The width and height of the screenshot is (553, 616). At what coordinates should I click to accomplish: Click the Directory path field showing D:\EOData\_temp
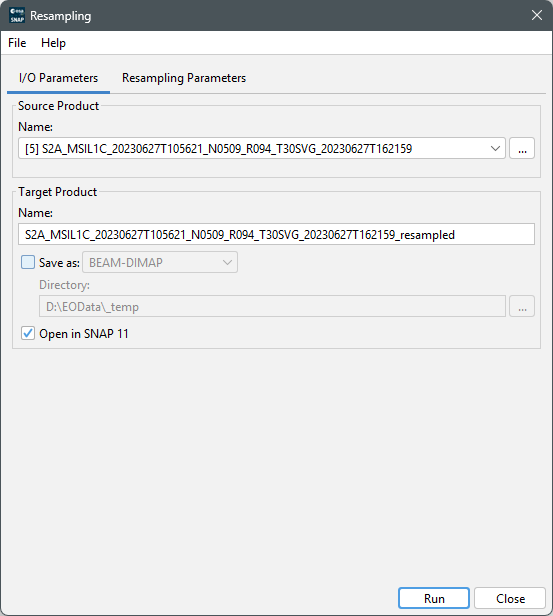click(x=272, y=306)
